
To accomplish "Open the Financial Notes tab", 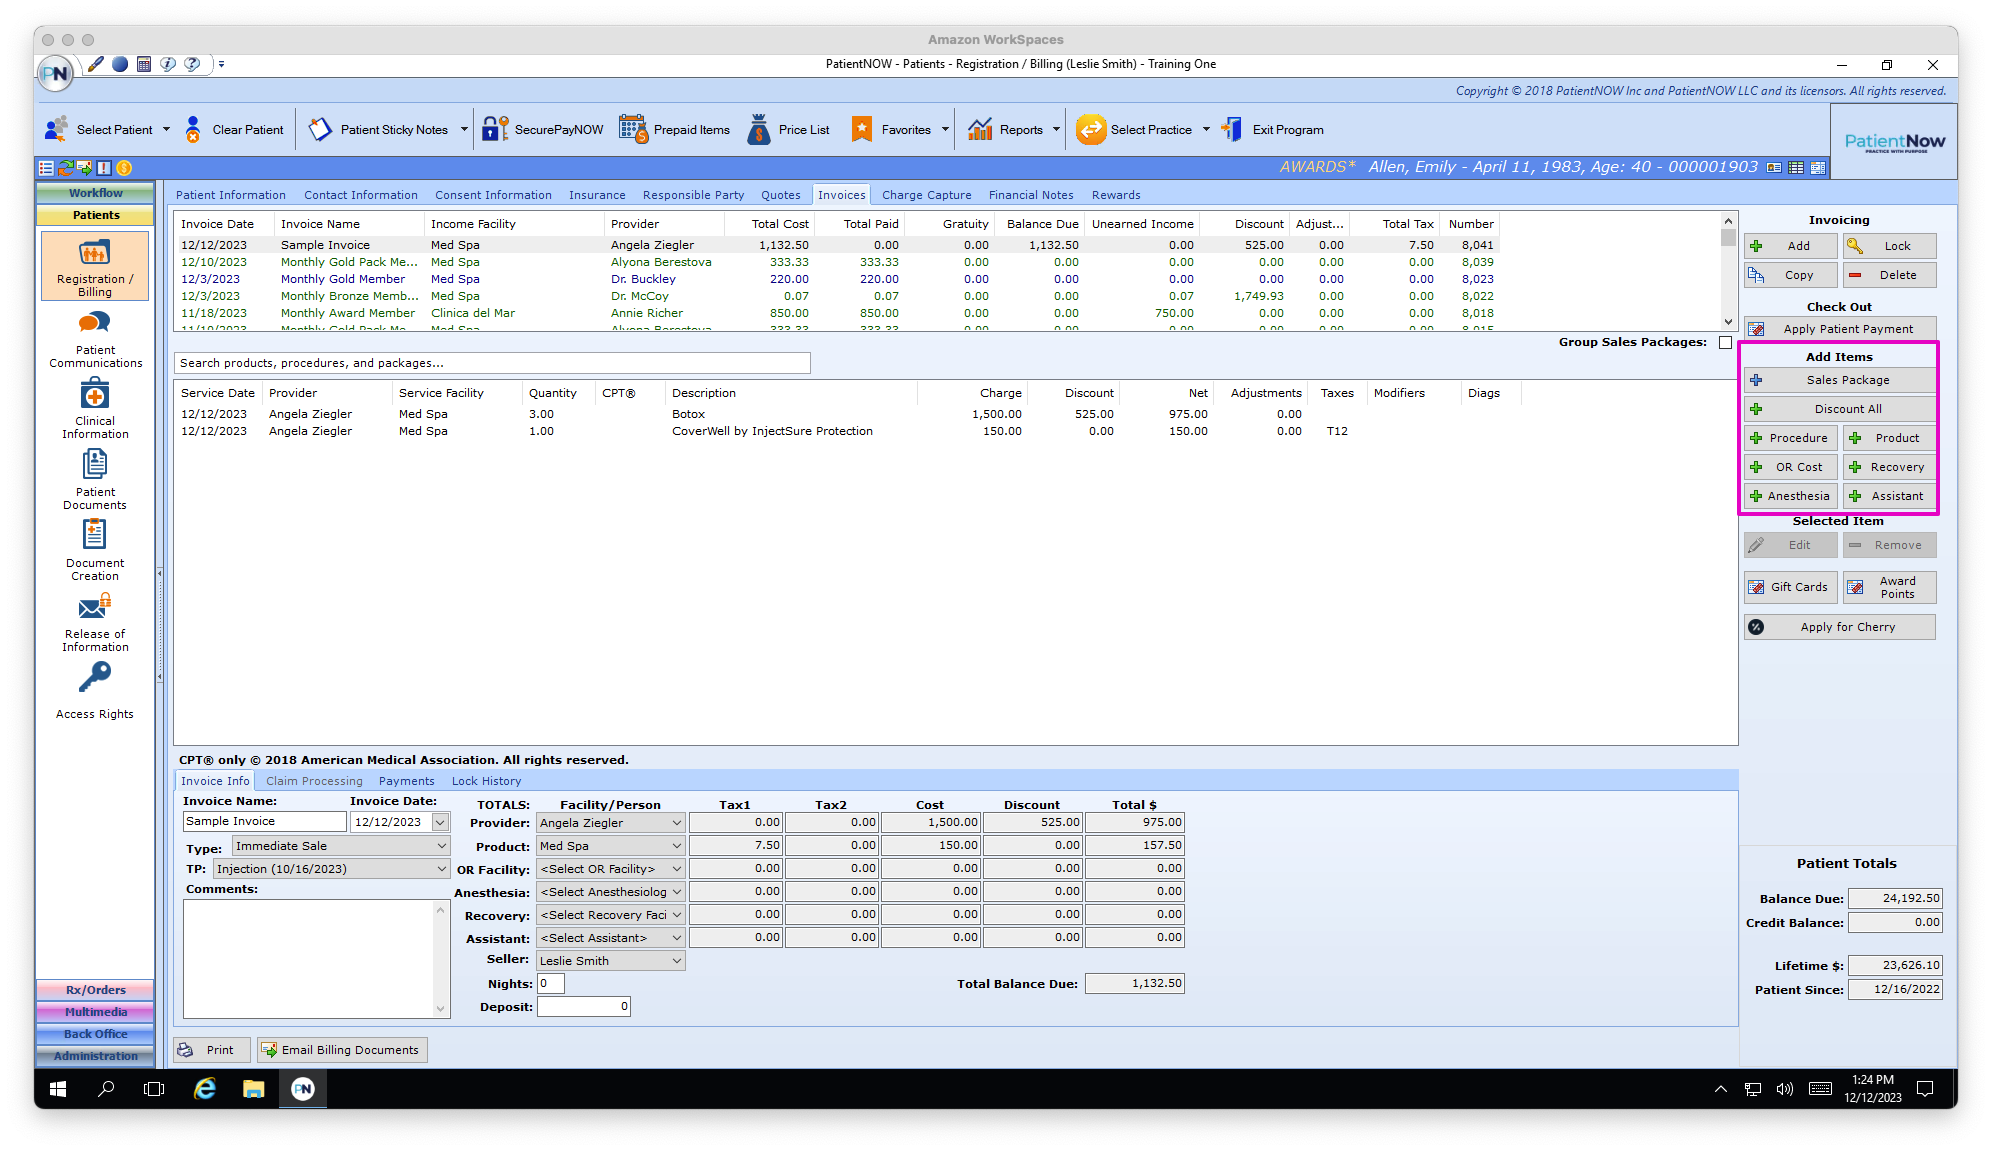I will 1031,194.
